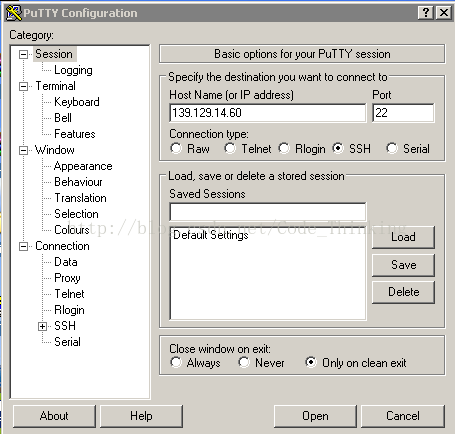Open the Keyboard category
This screenshot has height=434, width=455.
click(x=77, y=102)
